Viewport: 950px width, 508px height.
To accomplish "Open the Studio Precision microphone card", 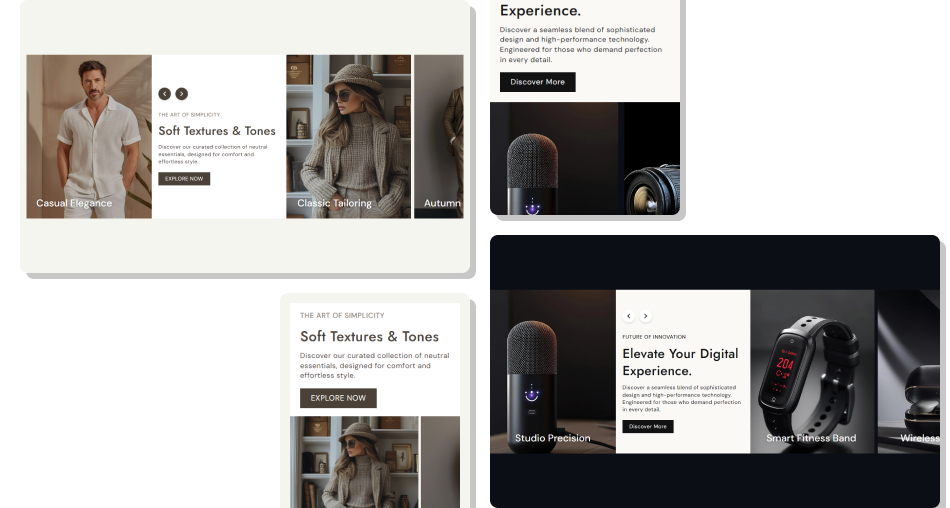I will (553, 372).
